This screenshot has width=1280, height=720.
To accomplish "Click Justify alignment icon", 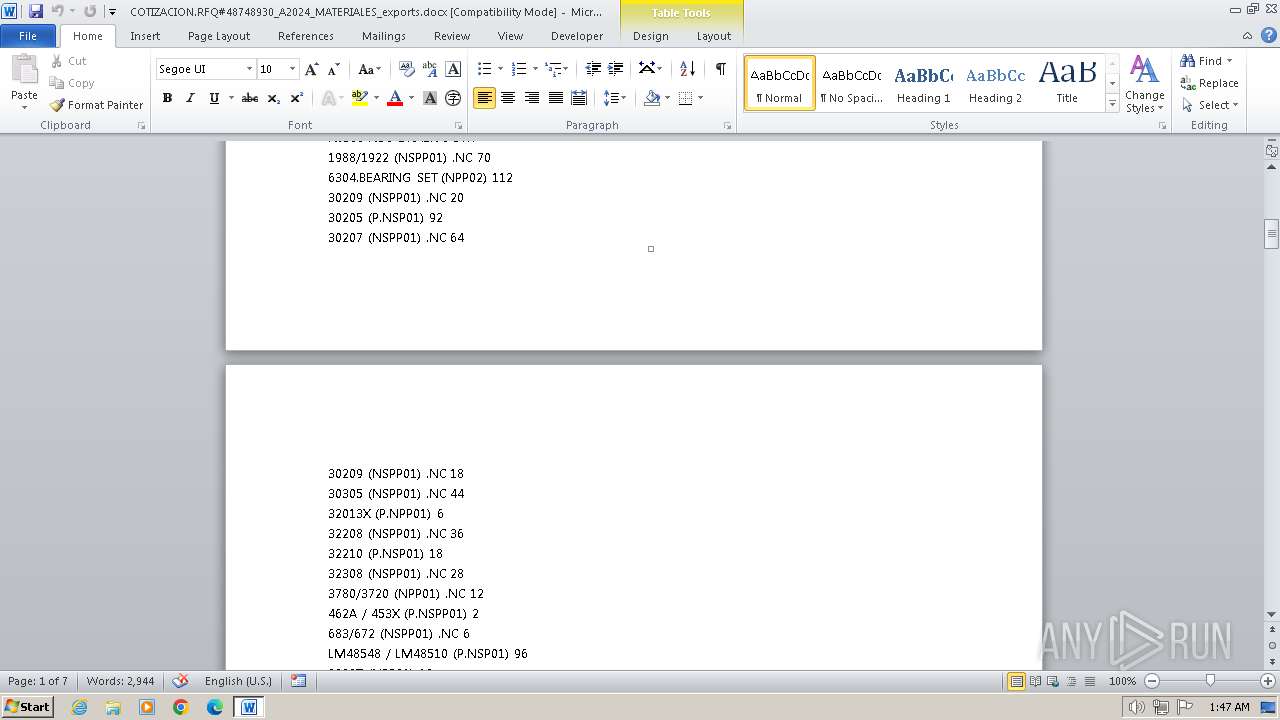I will (555, 98).
